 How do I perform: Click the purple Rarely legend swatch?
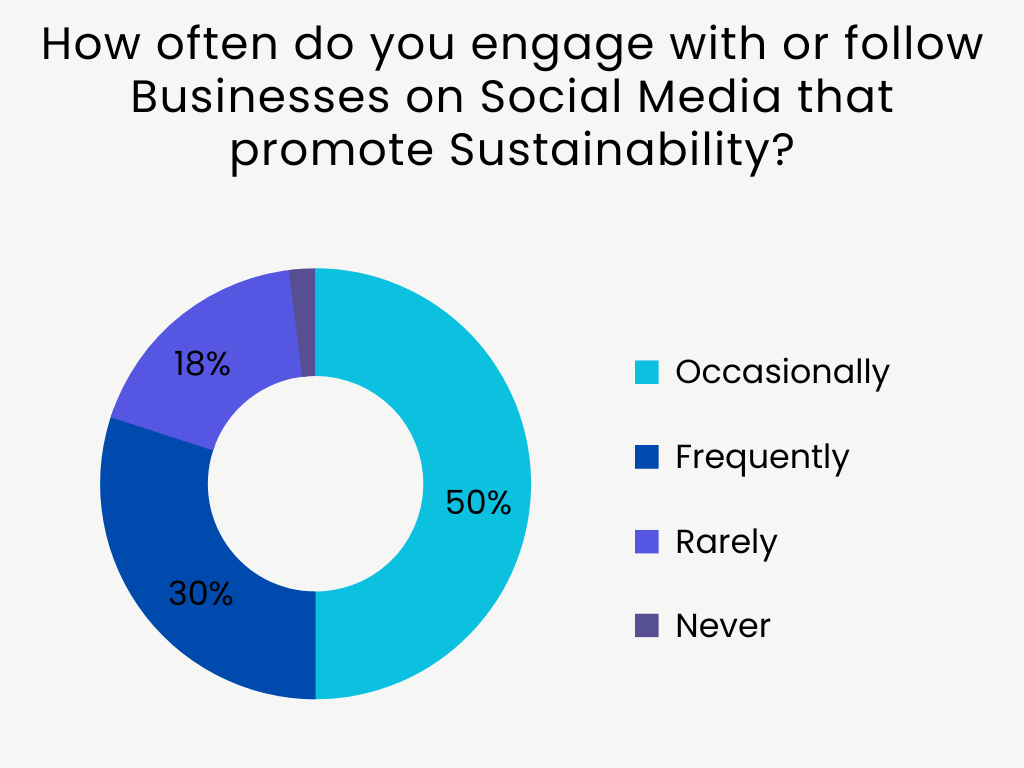tap(647, 542)
